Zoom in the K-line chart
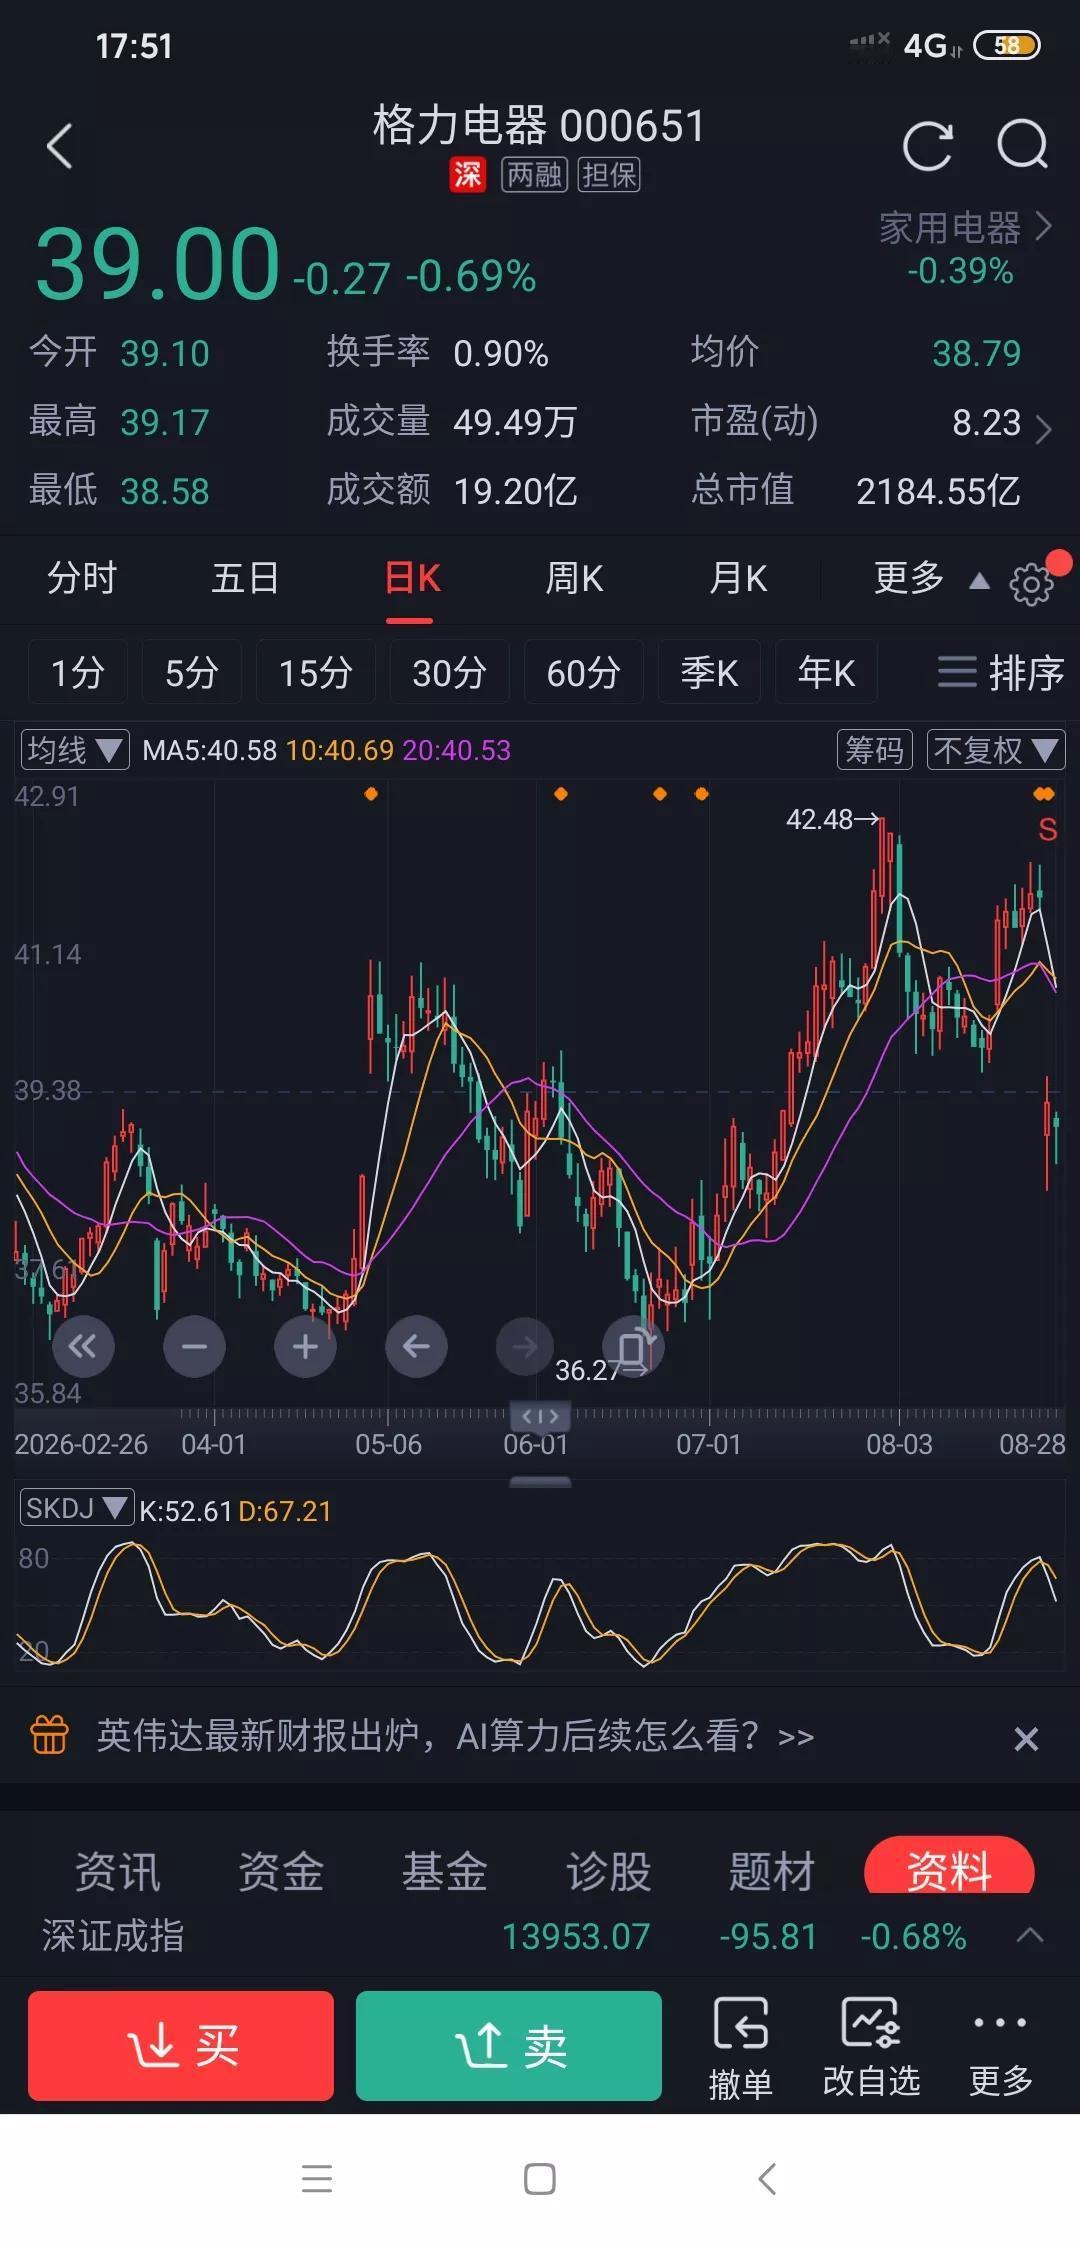 [x=305, y=1346]
